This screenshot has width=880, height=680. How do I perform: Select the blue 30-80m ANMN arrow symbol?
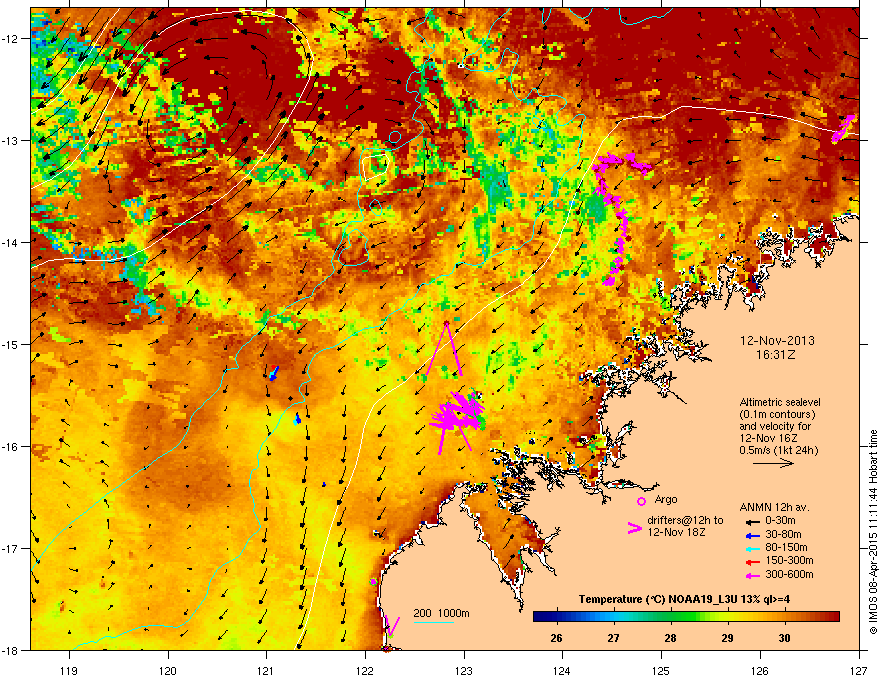coord(752,535)
